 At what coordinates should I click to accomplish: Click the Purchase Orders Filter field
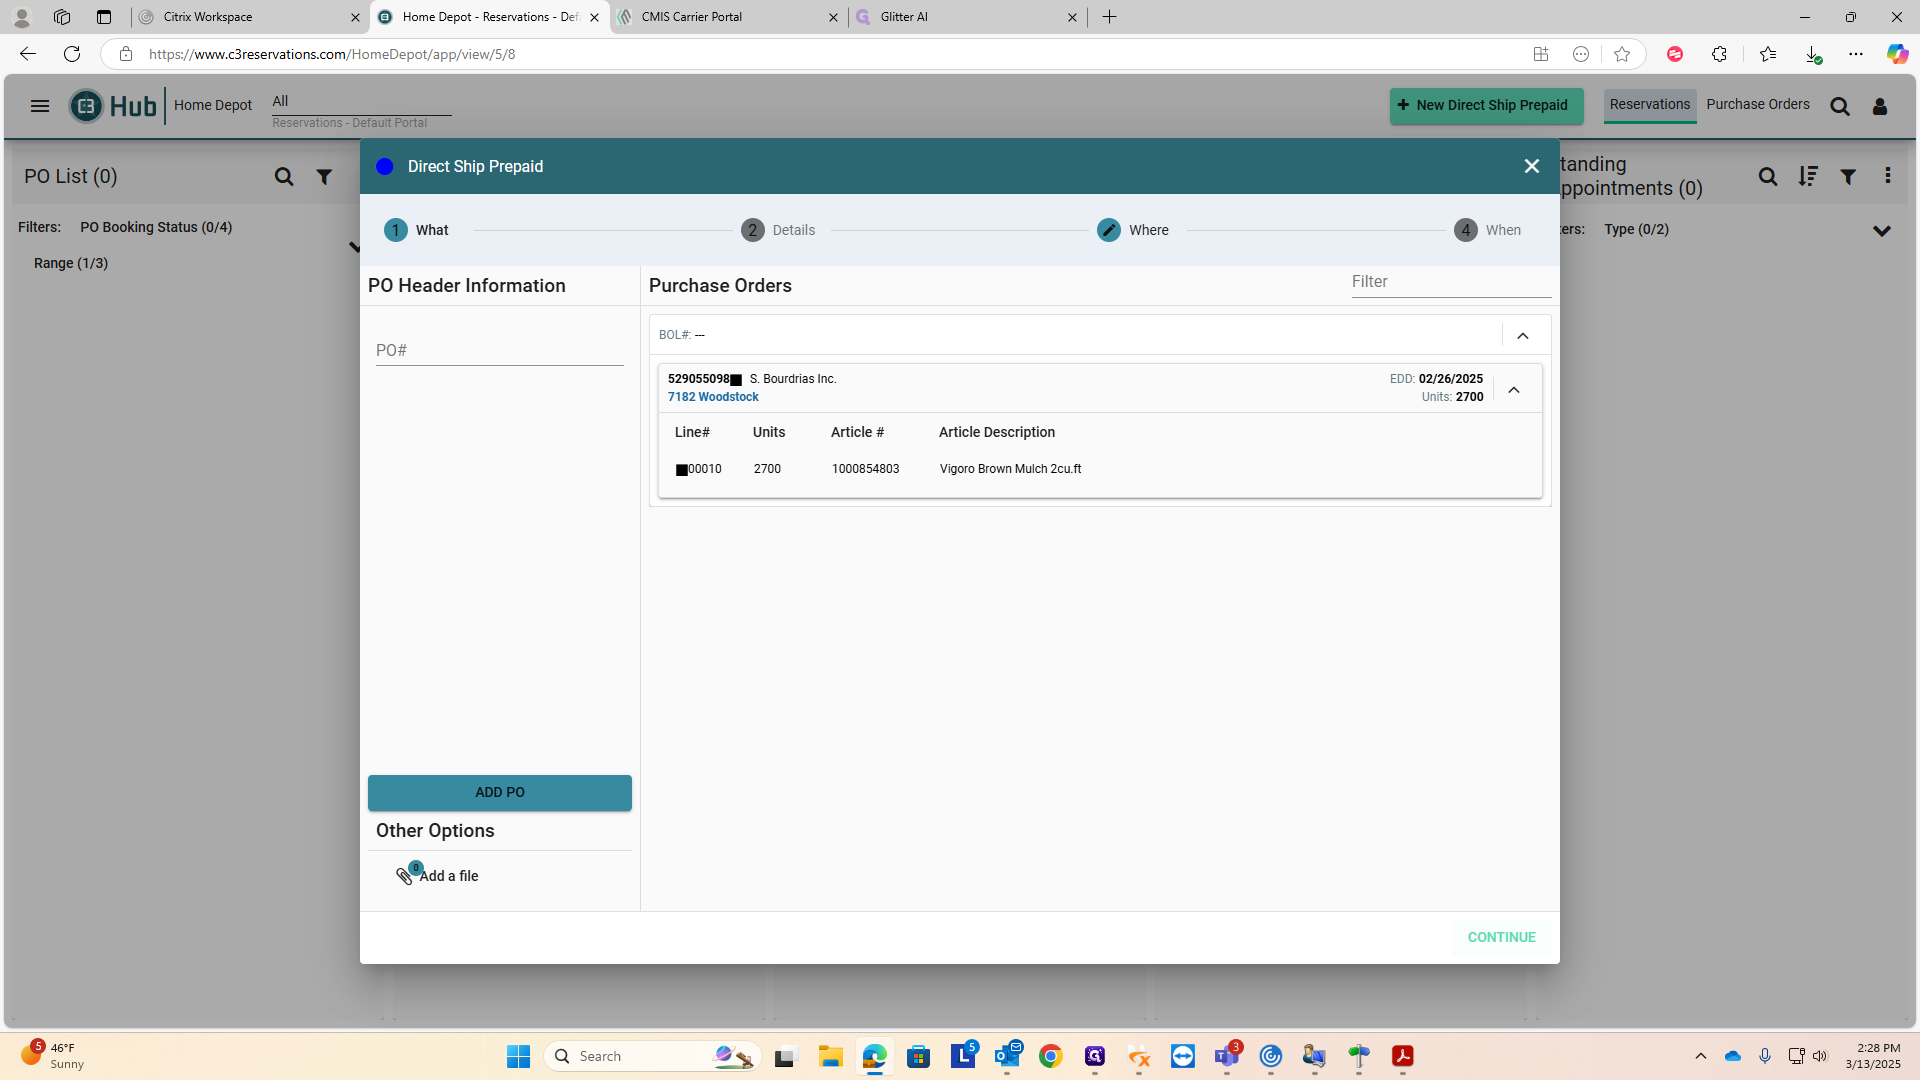coord(1451,282)
